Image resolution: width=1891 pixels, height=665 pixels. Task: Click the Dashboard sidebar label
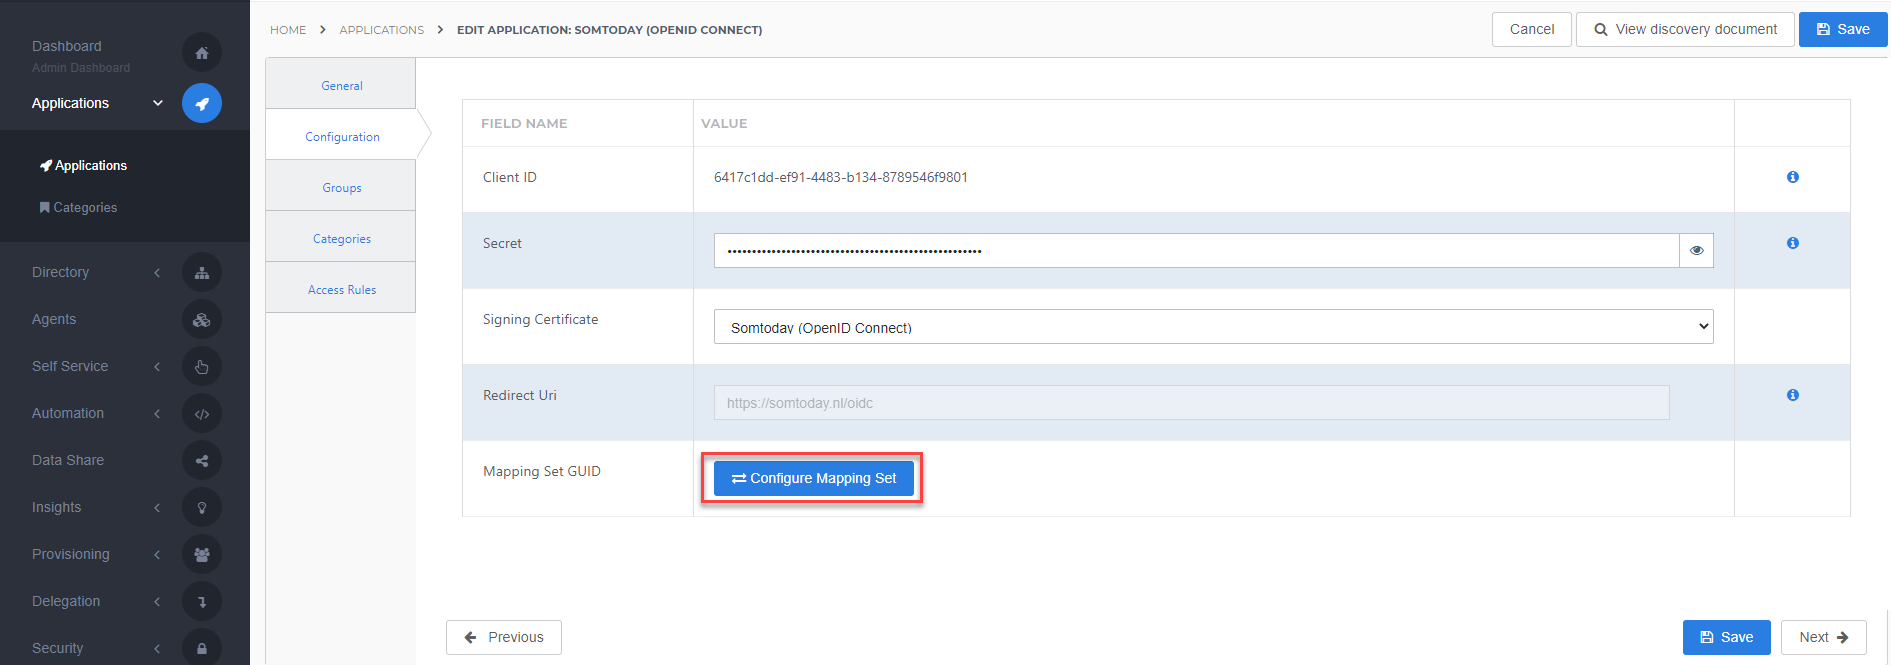(x=66, y=46)
